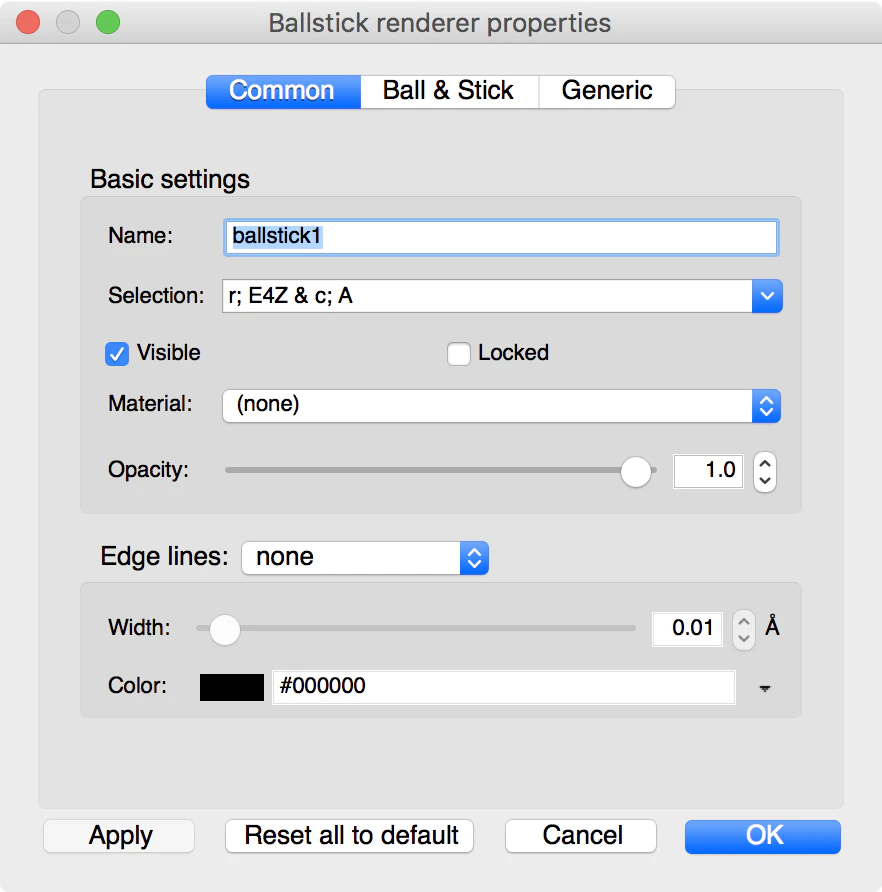882x892 pixels.
Task: Click edge width stepper up arrow
Action: [x=744, y=621]
